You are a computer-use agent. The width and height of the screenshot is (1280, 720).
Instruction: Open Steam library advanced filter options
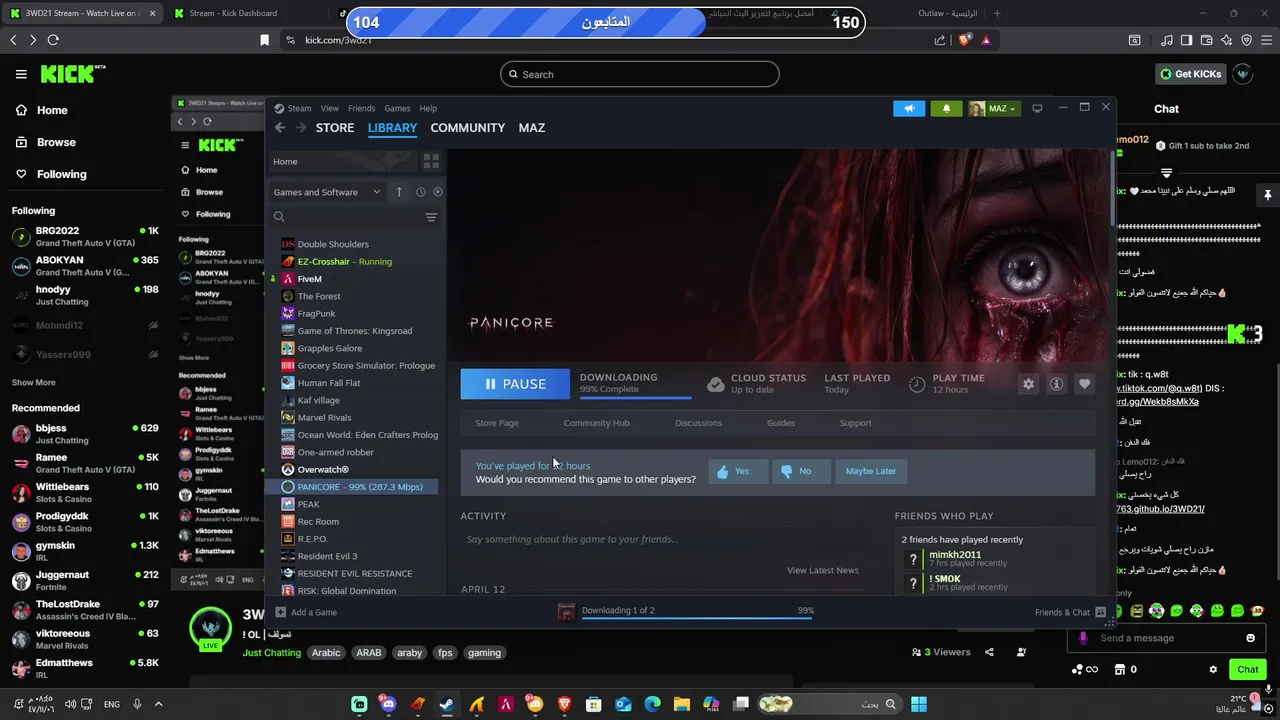[431, 217]
